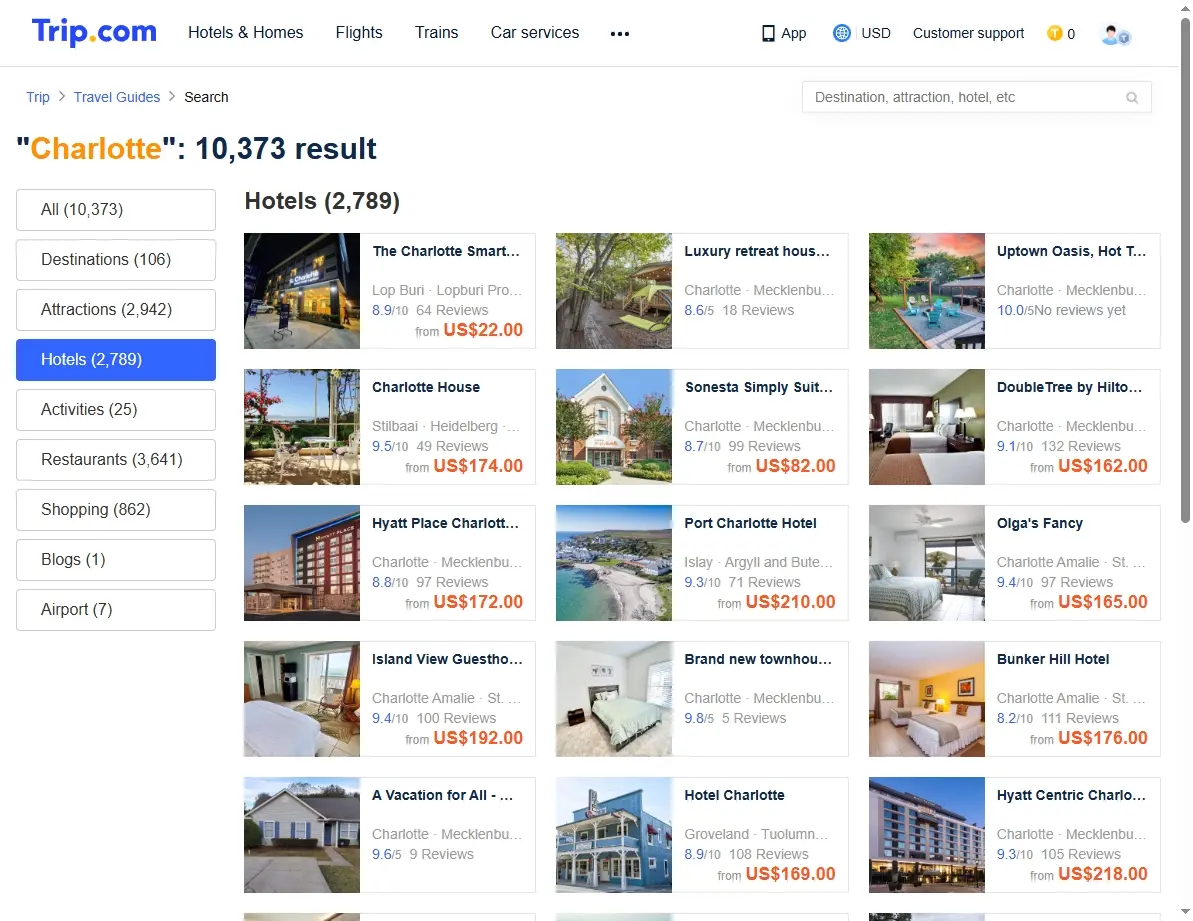Open Island View Guesthouse photo
Image resolution: width=1193 pixels, height=921 pixels.
[x=302, y=699]
